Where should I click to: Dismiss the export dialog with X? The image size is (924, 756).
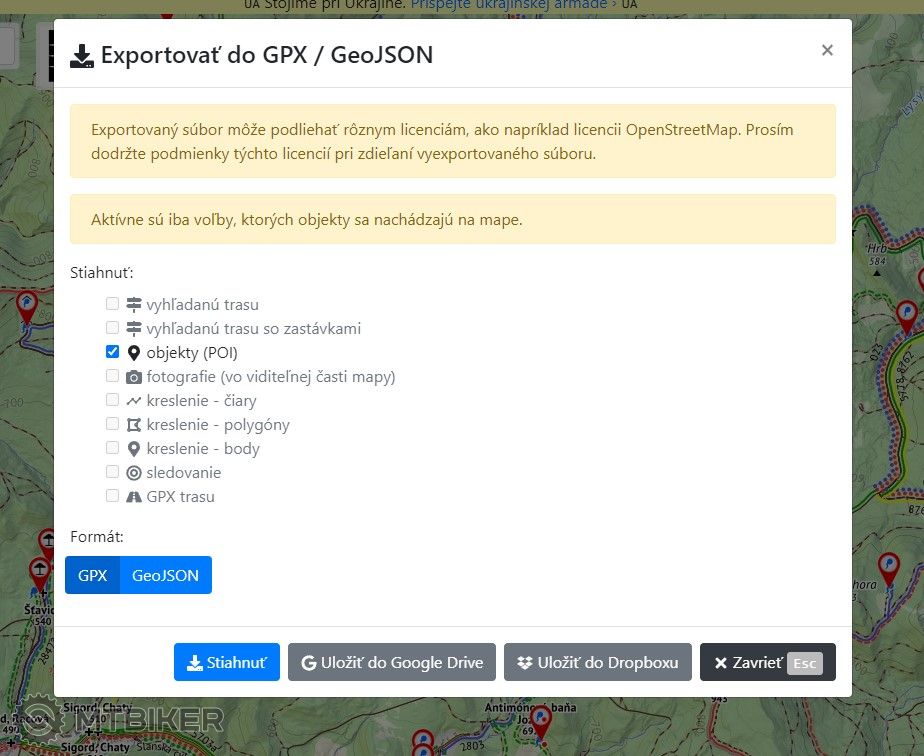[827, 50]
